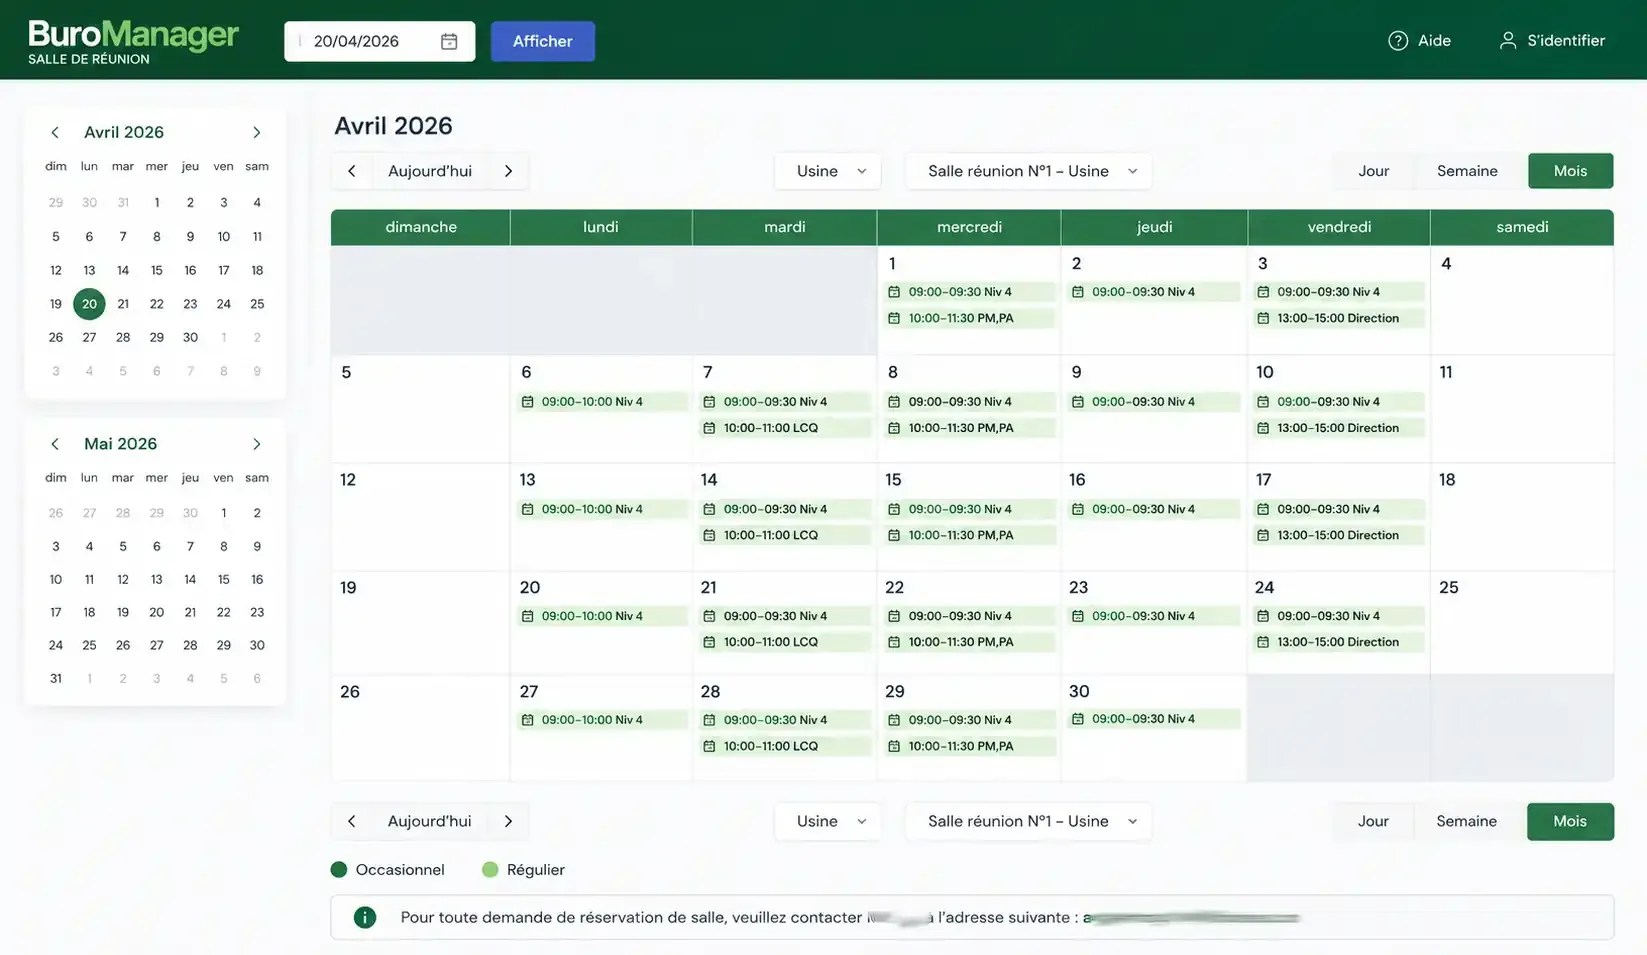Click top next-period arrow beside Aujourd'hui

[x=509, y=171]
